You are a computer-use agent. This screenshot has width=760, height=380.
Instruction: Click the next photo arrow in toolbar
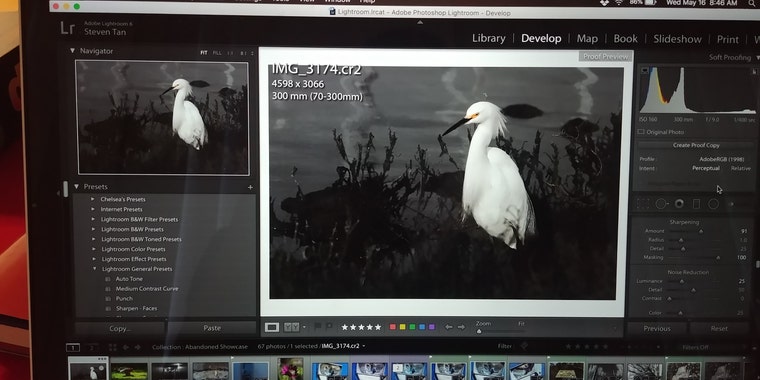pos(461,327)
